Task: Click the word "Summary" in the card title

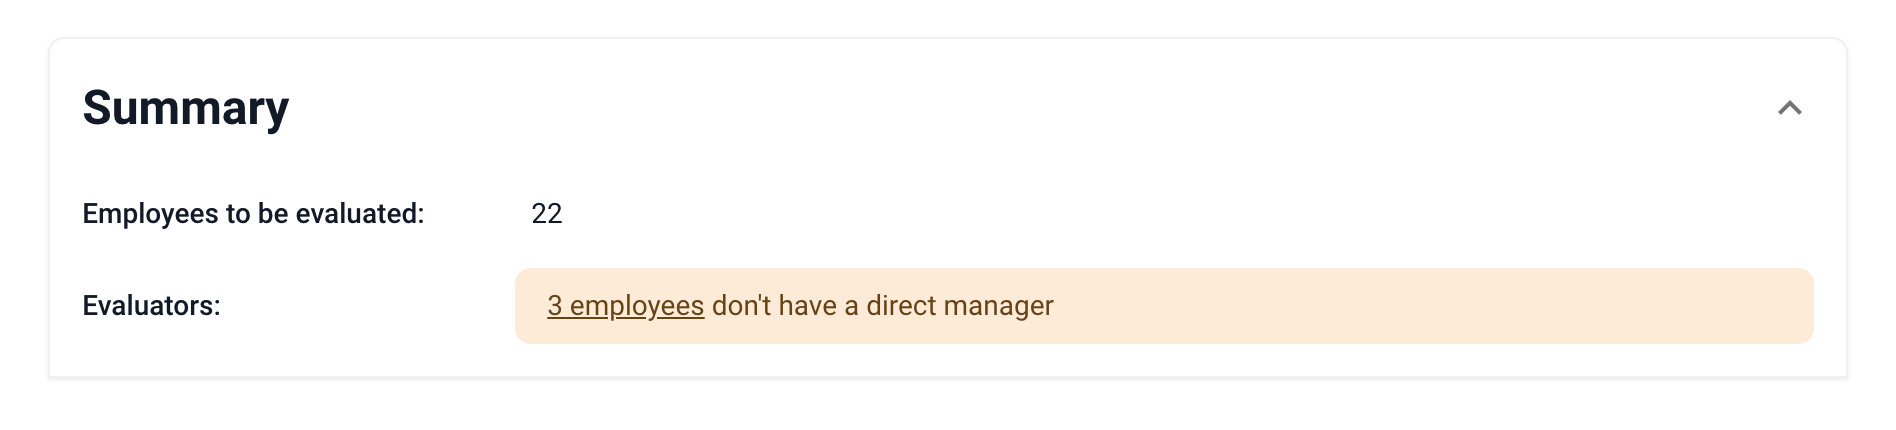Action: click(x=186, y=108)
